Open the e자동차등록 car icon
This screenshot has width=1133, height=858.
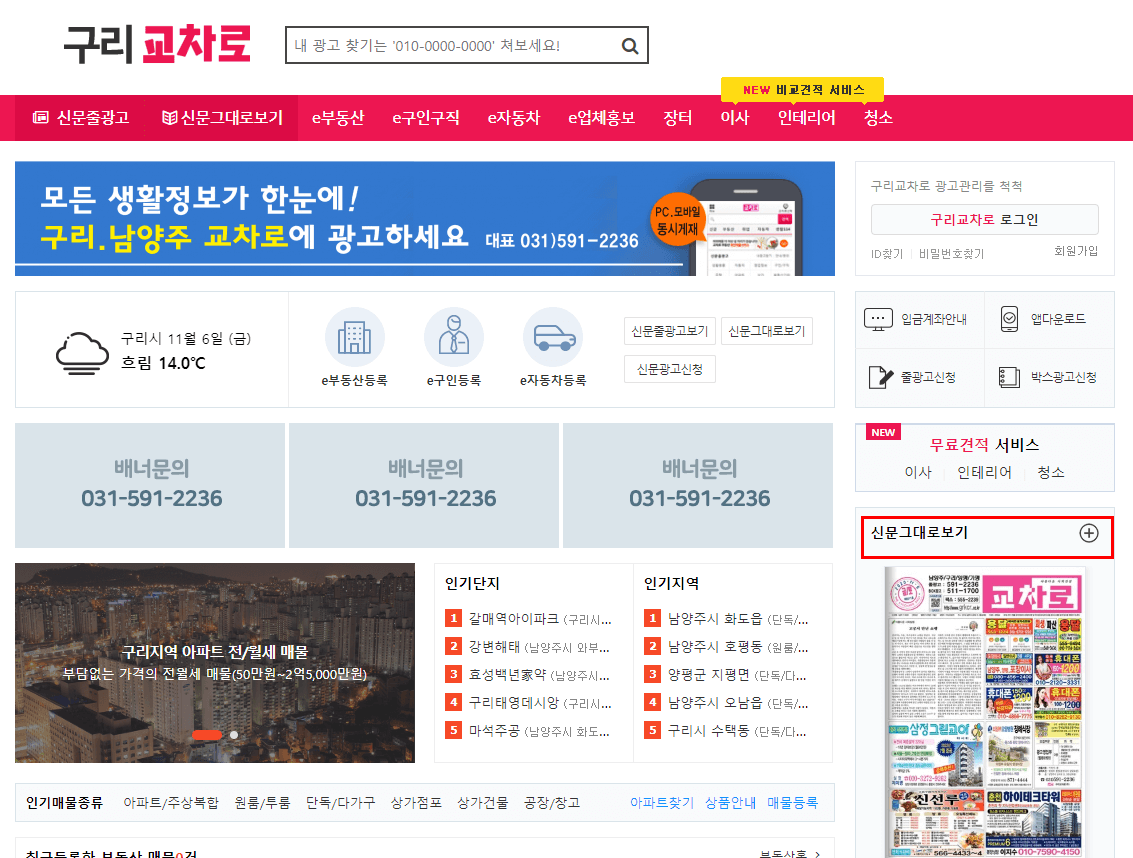click(553, 338)
